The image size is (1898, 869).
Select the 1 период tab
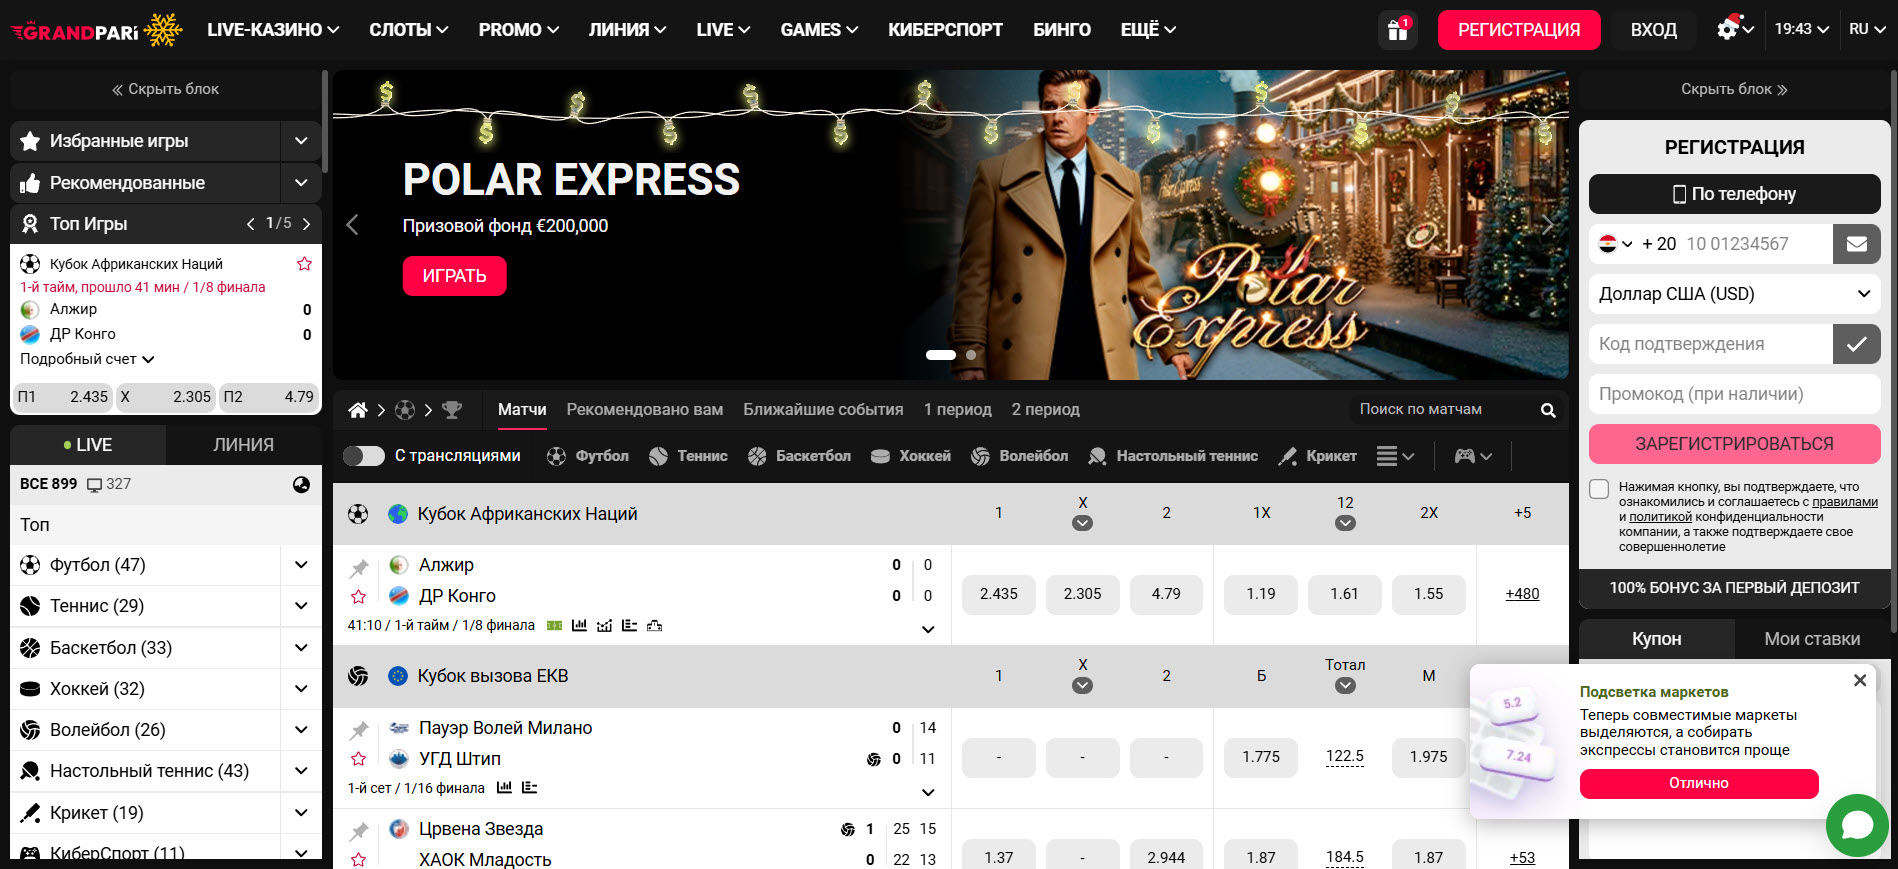(957, 410)
